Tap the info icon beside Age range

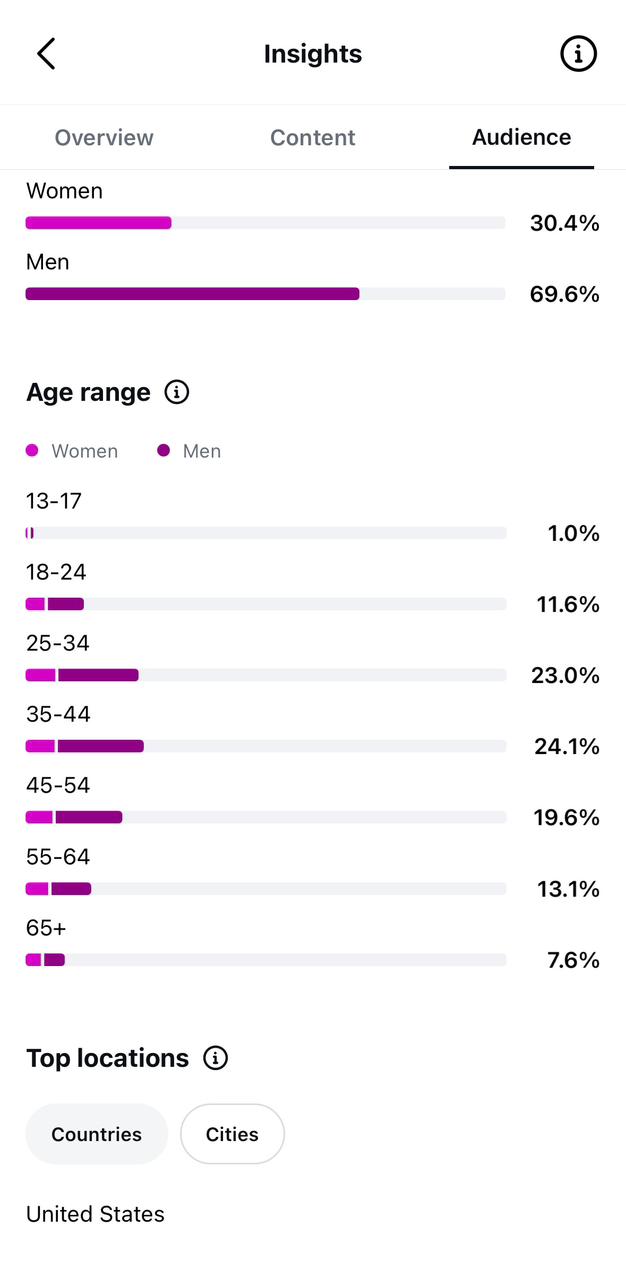177,392
